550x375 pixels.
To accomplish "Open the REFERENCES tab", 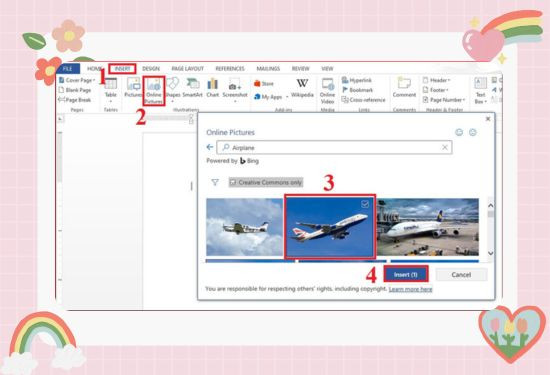I will pos(230,69).
